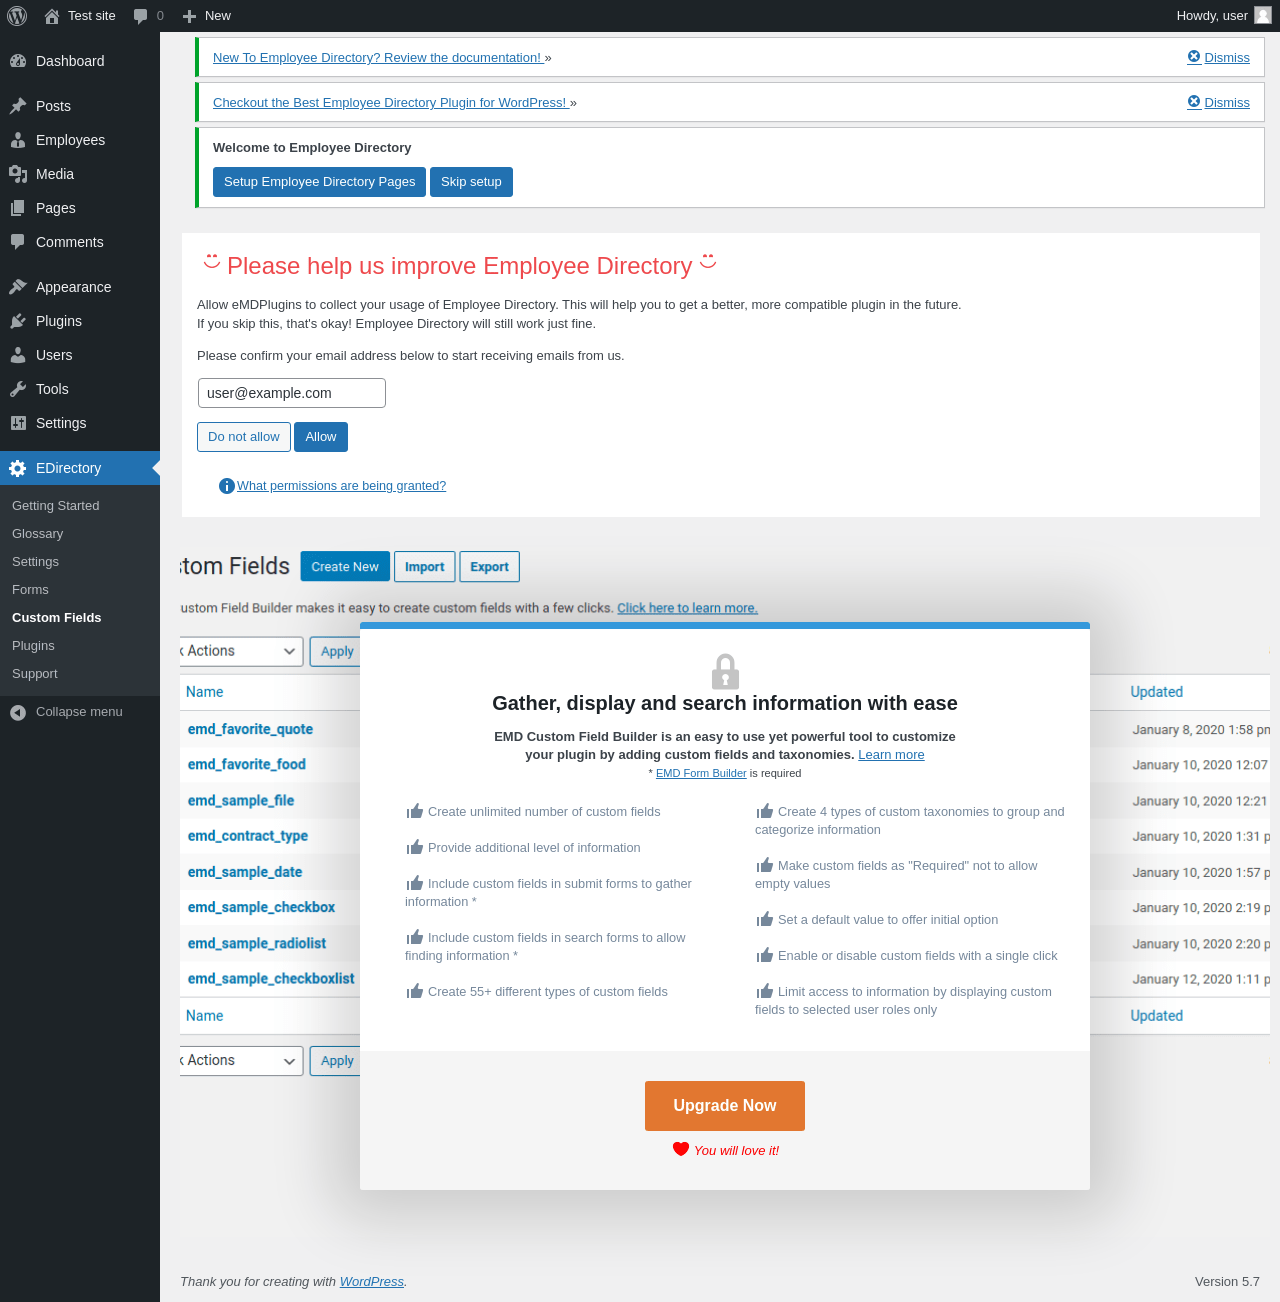Open Support submenu item
The image size is (1280, 1302).
35,674
